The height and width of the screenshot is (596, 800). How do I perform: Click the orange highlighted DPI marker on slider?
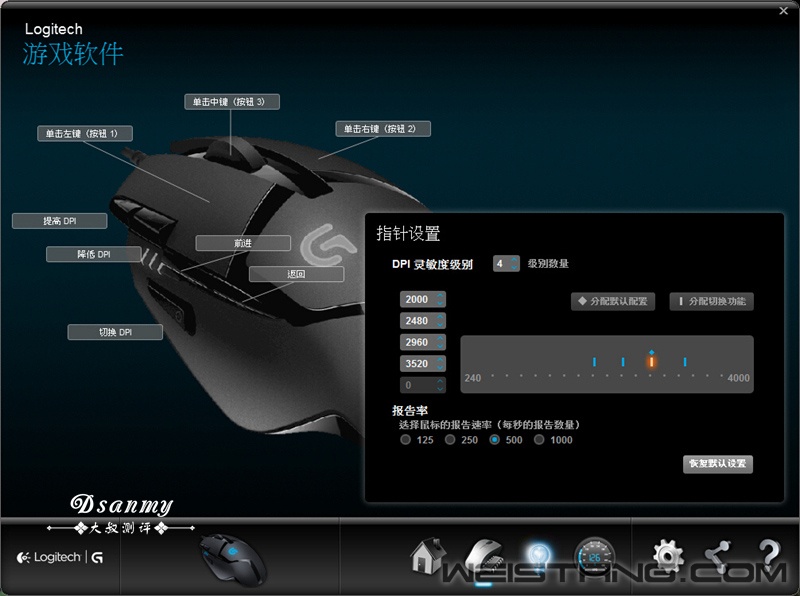[651, 361]
